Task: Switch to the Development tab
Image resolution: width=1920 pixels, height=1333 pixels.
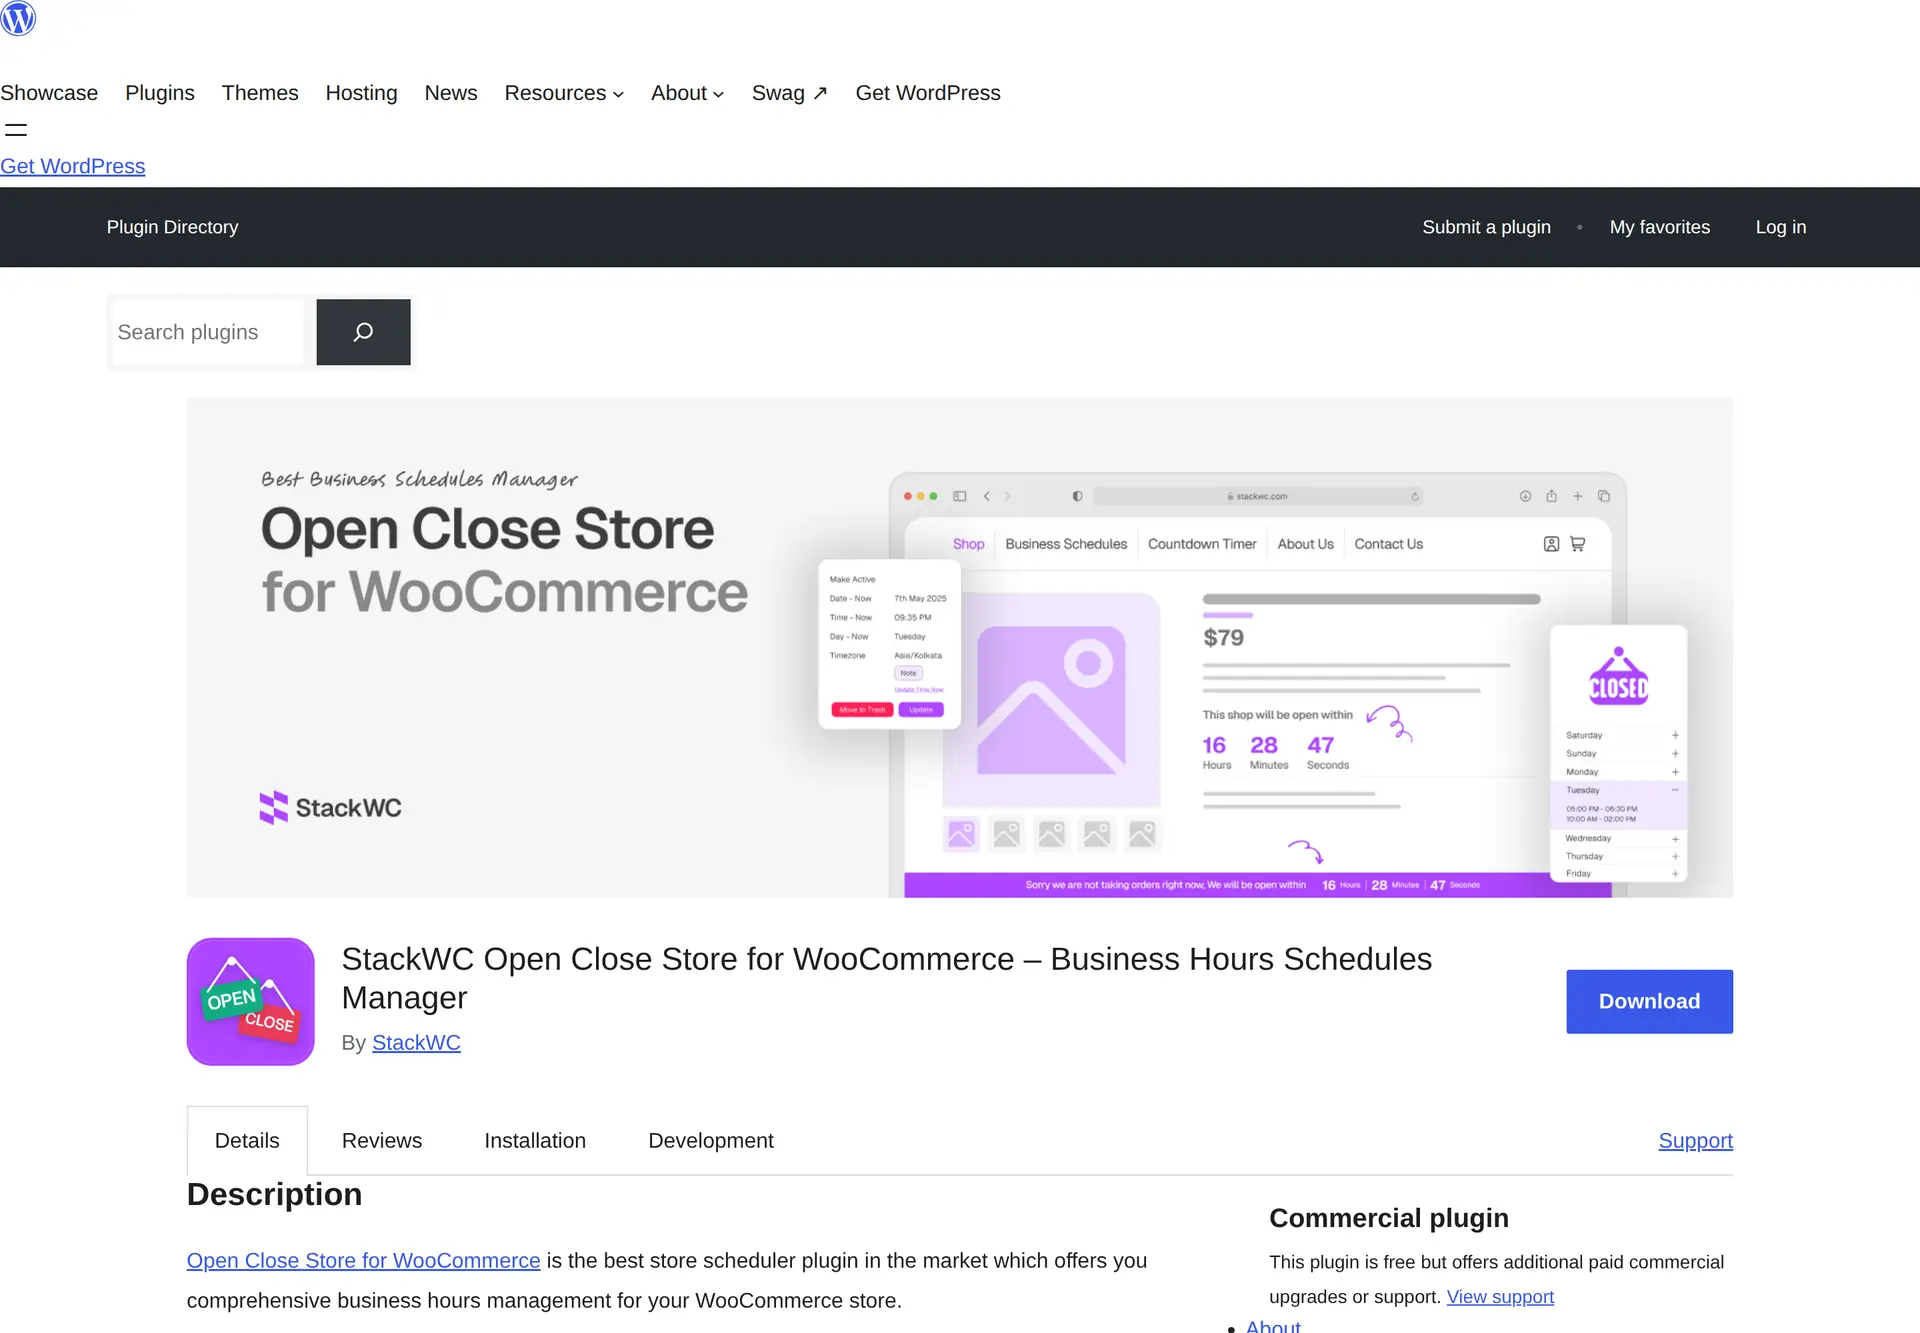Action: tap(711, 1140)
